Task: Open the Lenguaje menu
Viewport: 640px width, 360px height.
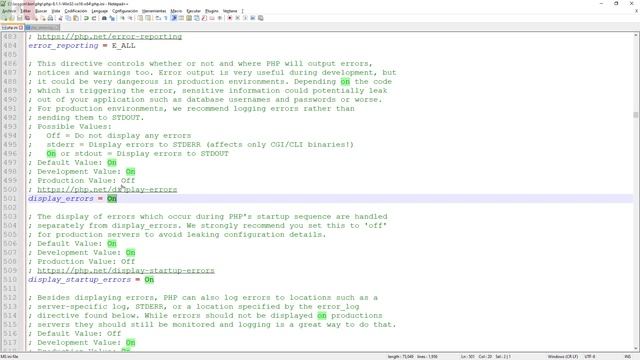Action: point(100,11)
